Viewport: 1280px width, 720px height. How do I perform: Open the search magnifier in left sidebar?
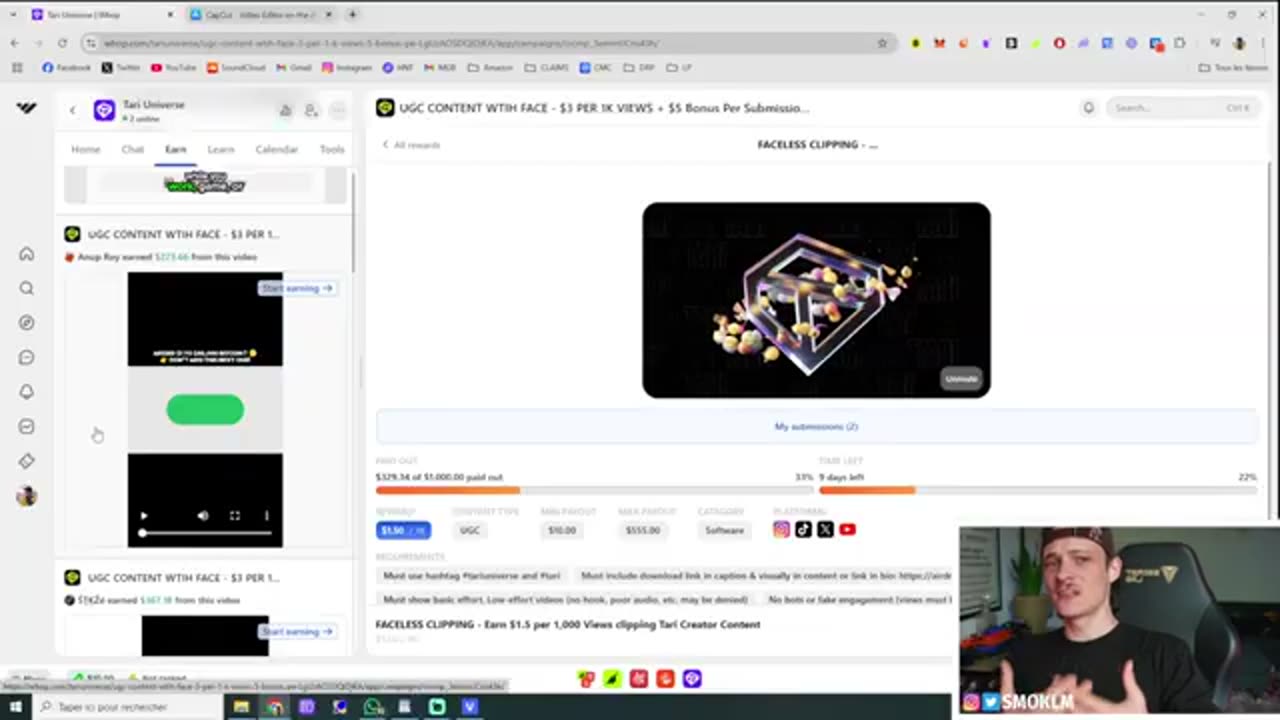pos(27,288)
